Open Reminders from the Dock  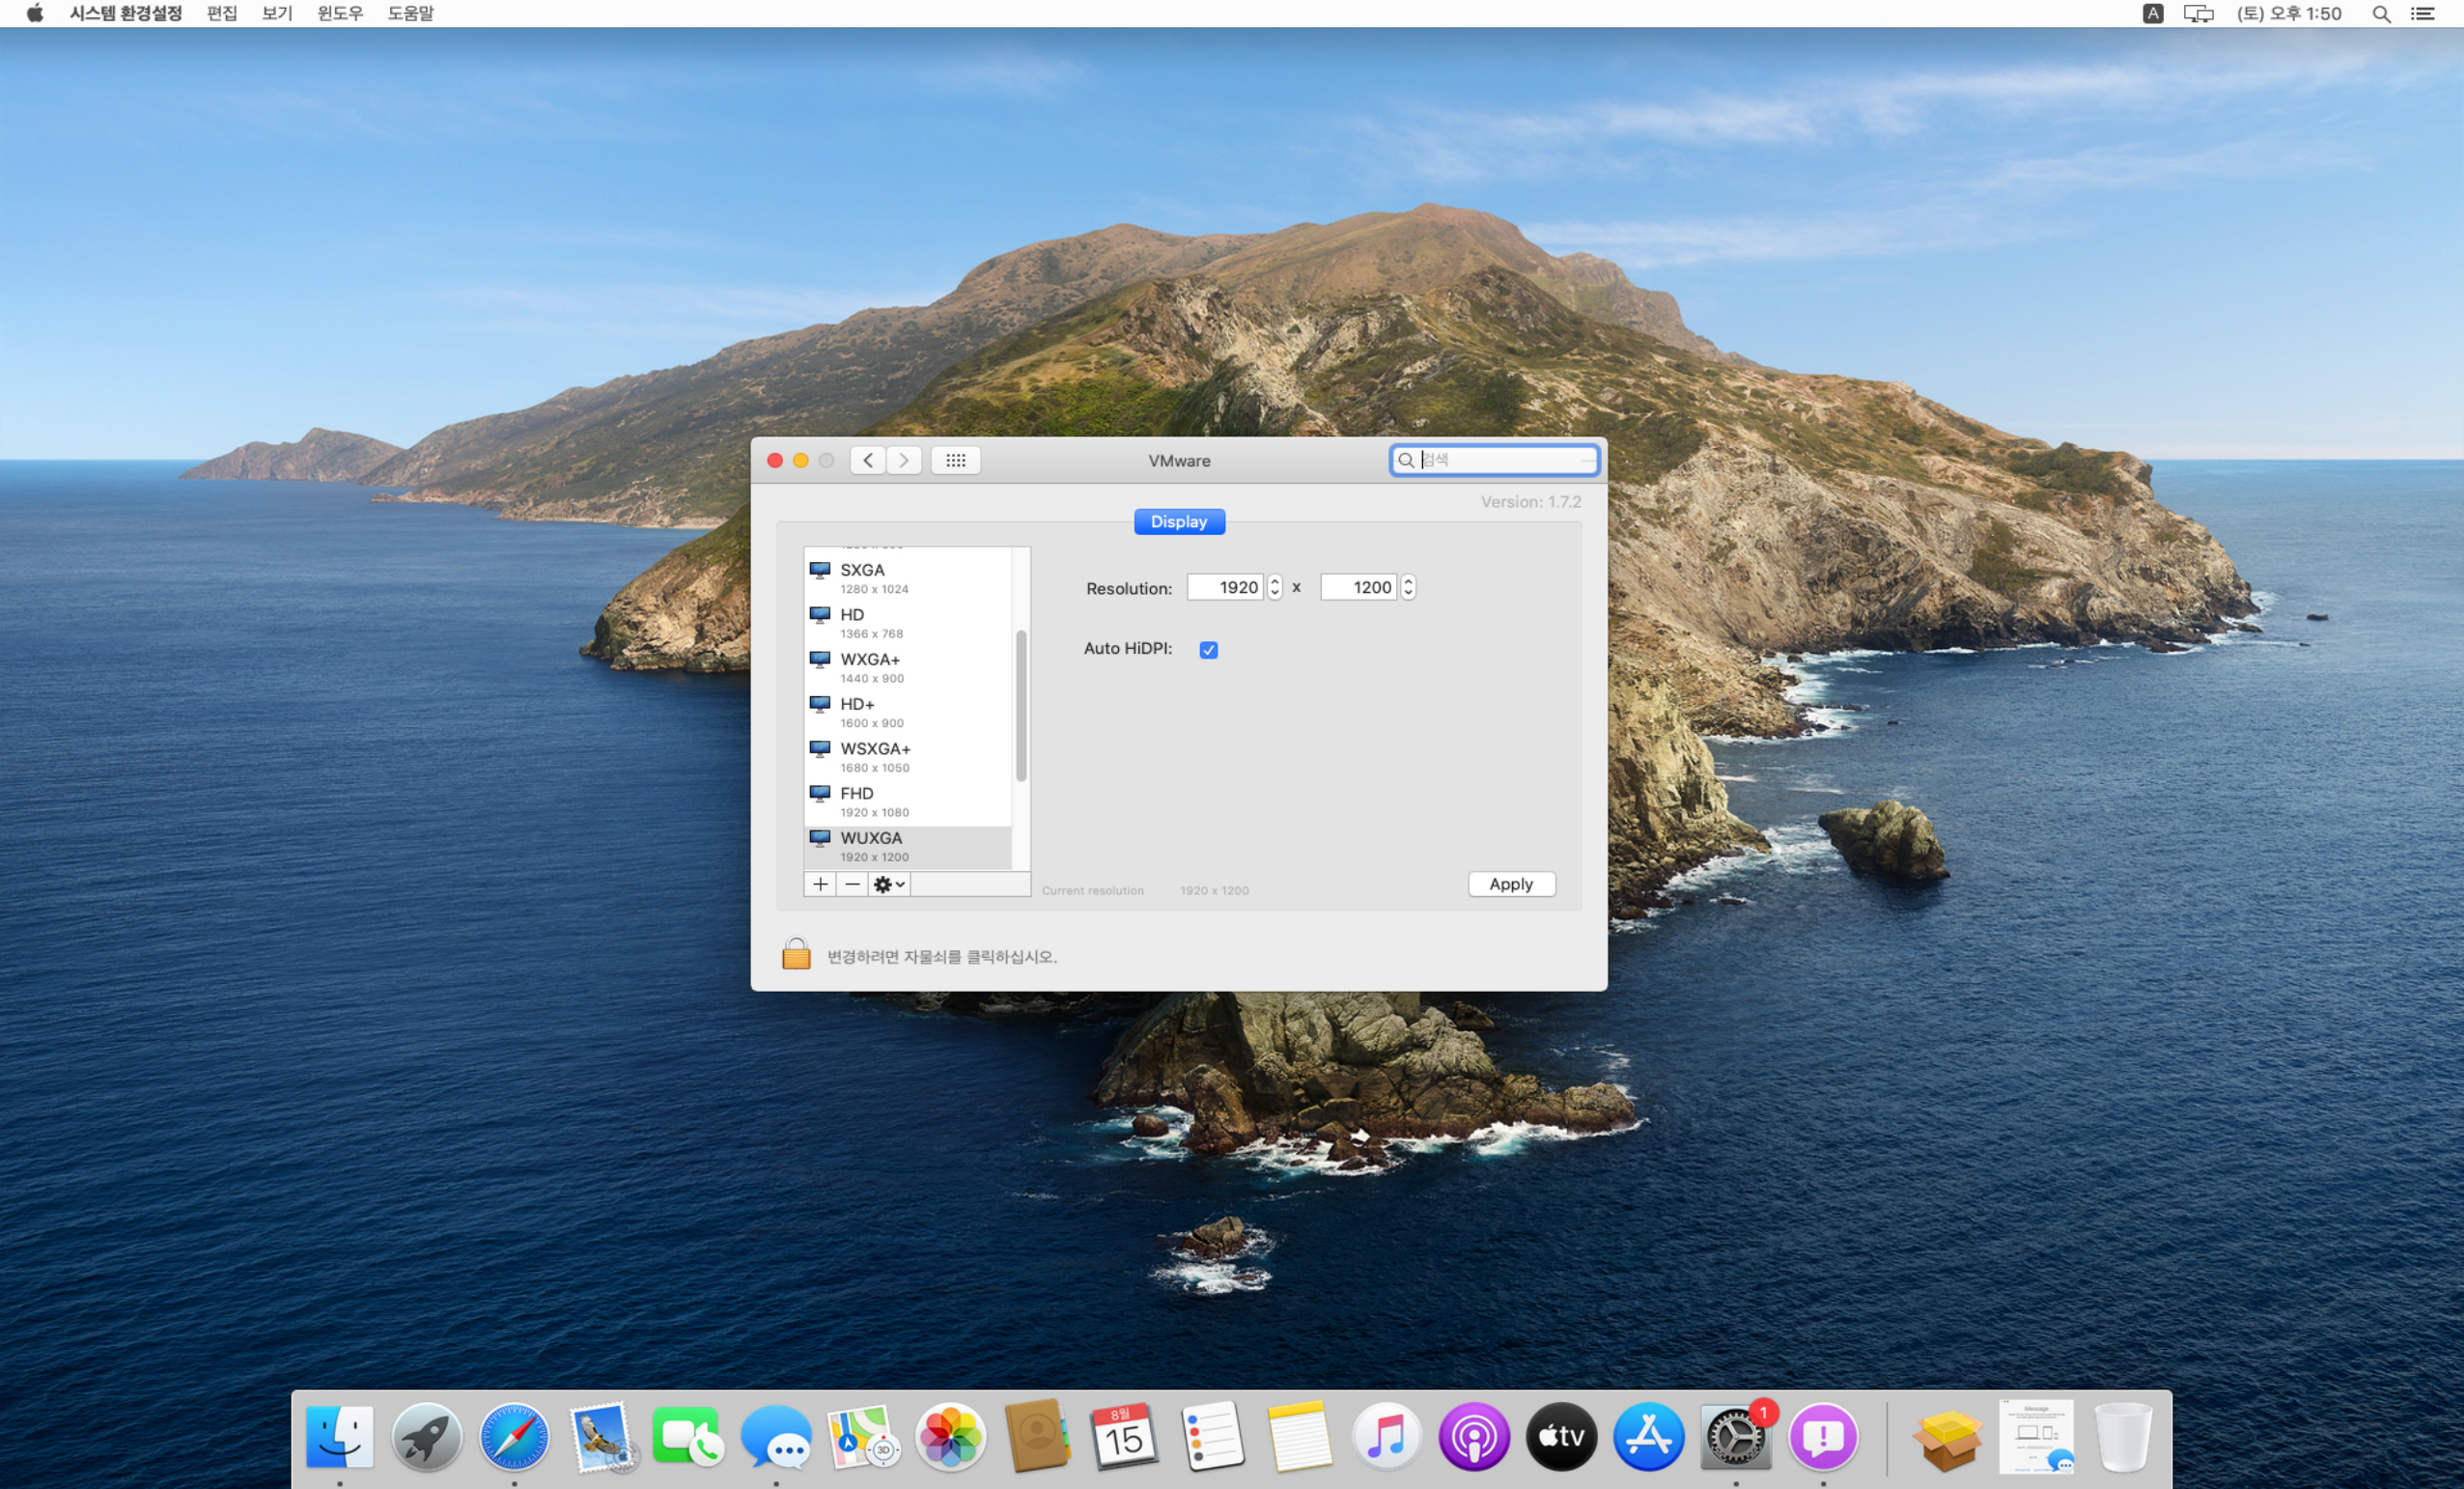coord(1212,1437)
